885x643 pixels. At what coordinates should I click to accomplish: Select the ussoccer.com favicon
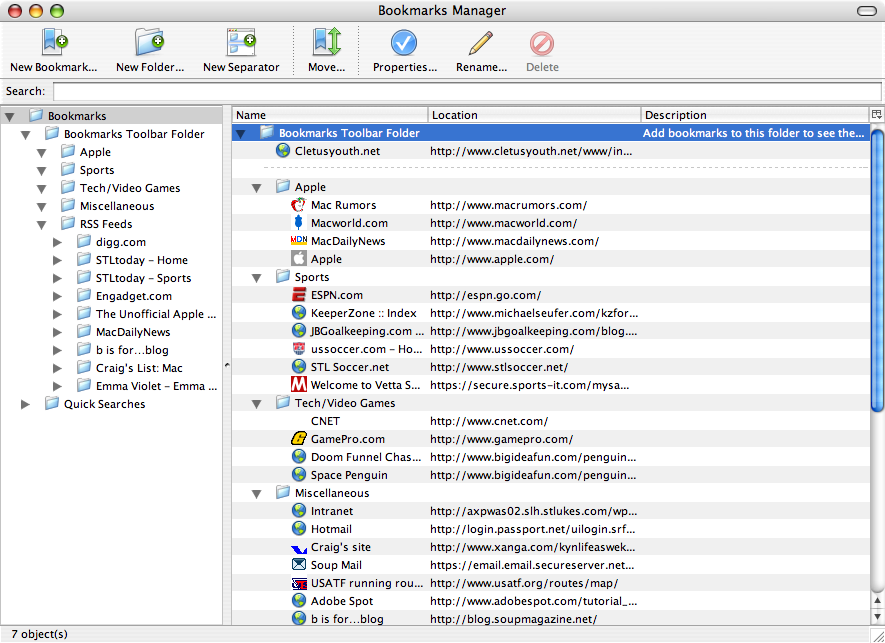pyautogui.click(x=299, y=349)
